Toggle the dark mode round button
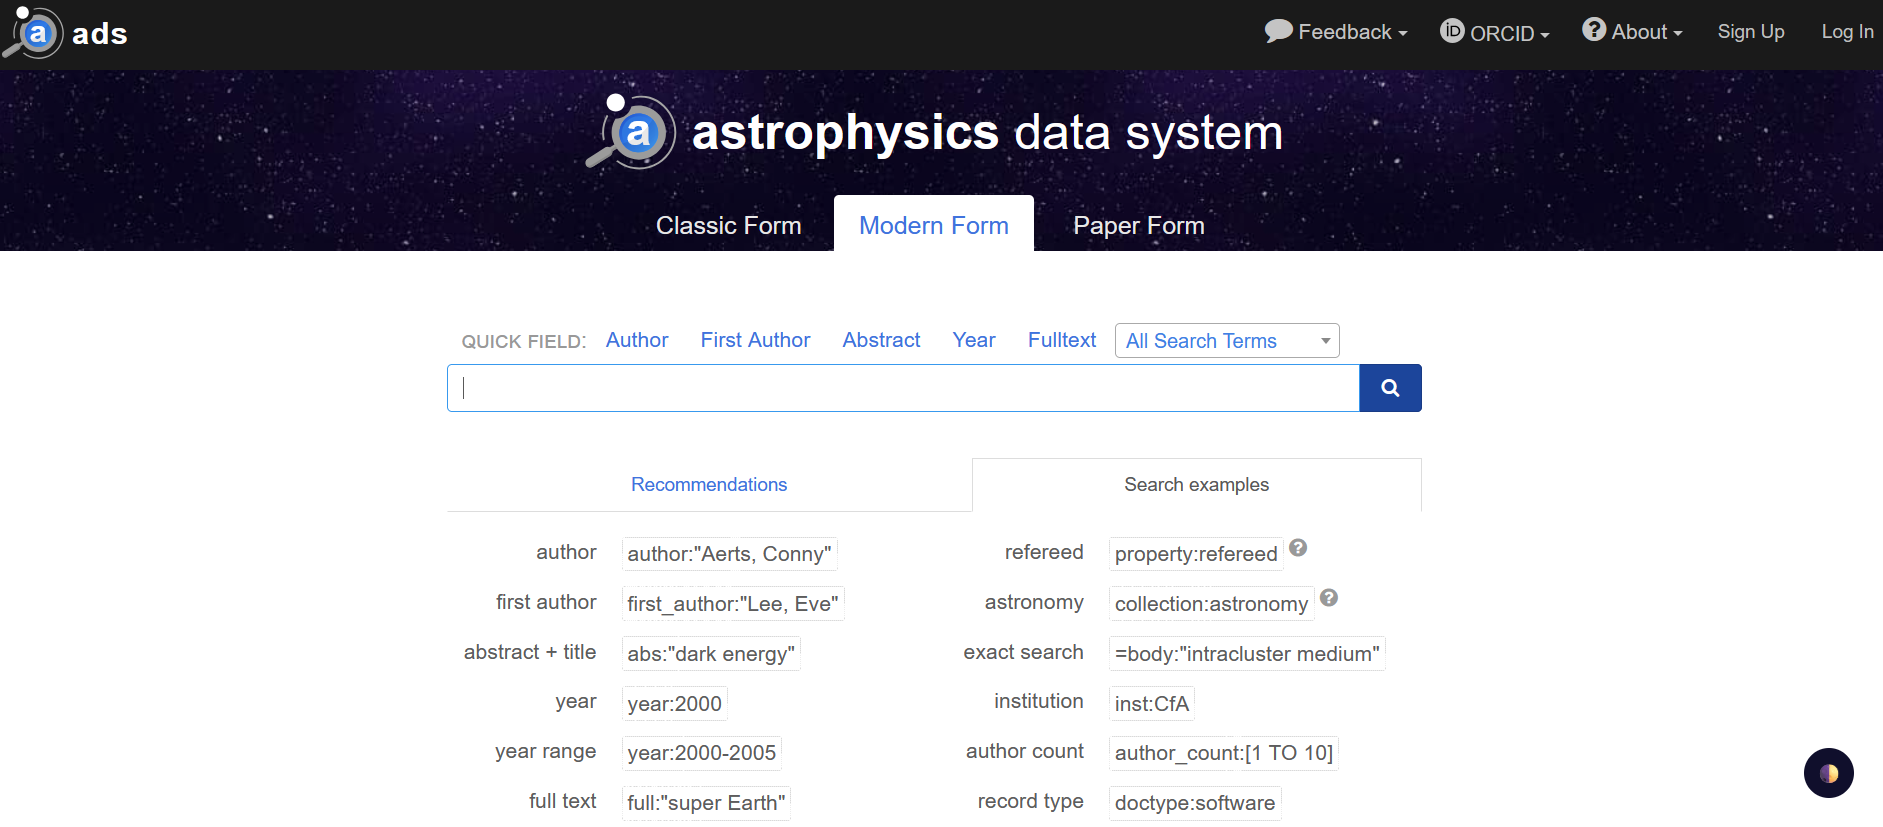The width and height of the screenshot is (1883, 827). click(1828, 773)
